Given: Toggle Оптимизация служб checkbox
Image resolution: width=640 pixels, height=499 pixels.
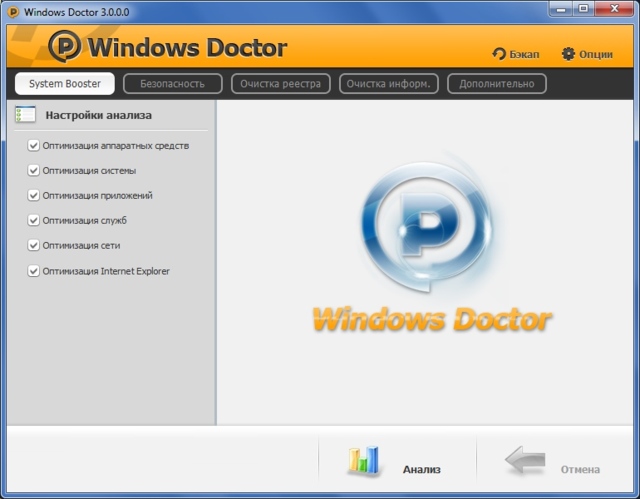Looking at the screenshot, I should pos(34,221).
